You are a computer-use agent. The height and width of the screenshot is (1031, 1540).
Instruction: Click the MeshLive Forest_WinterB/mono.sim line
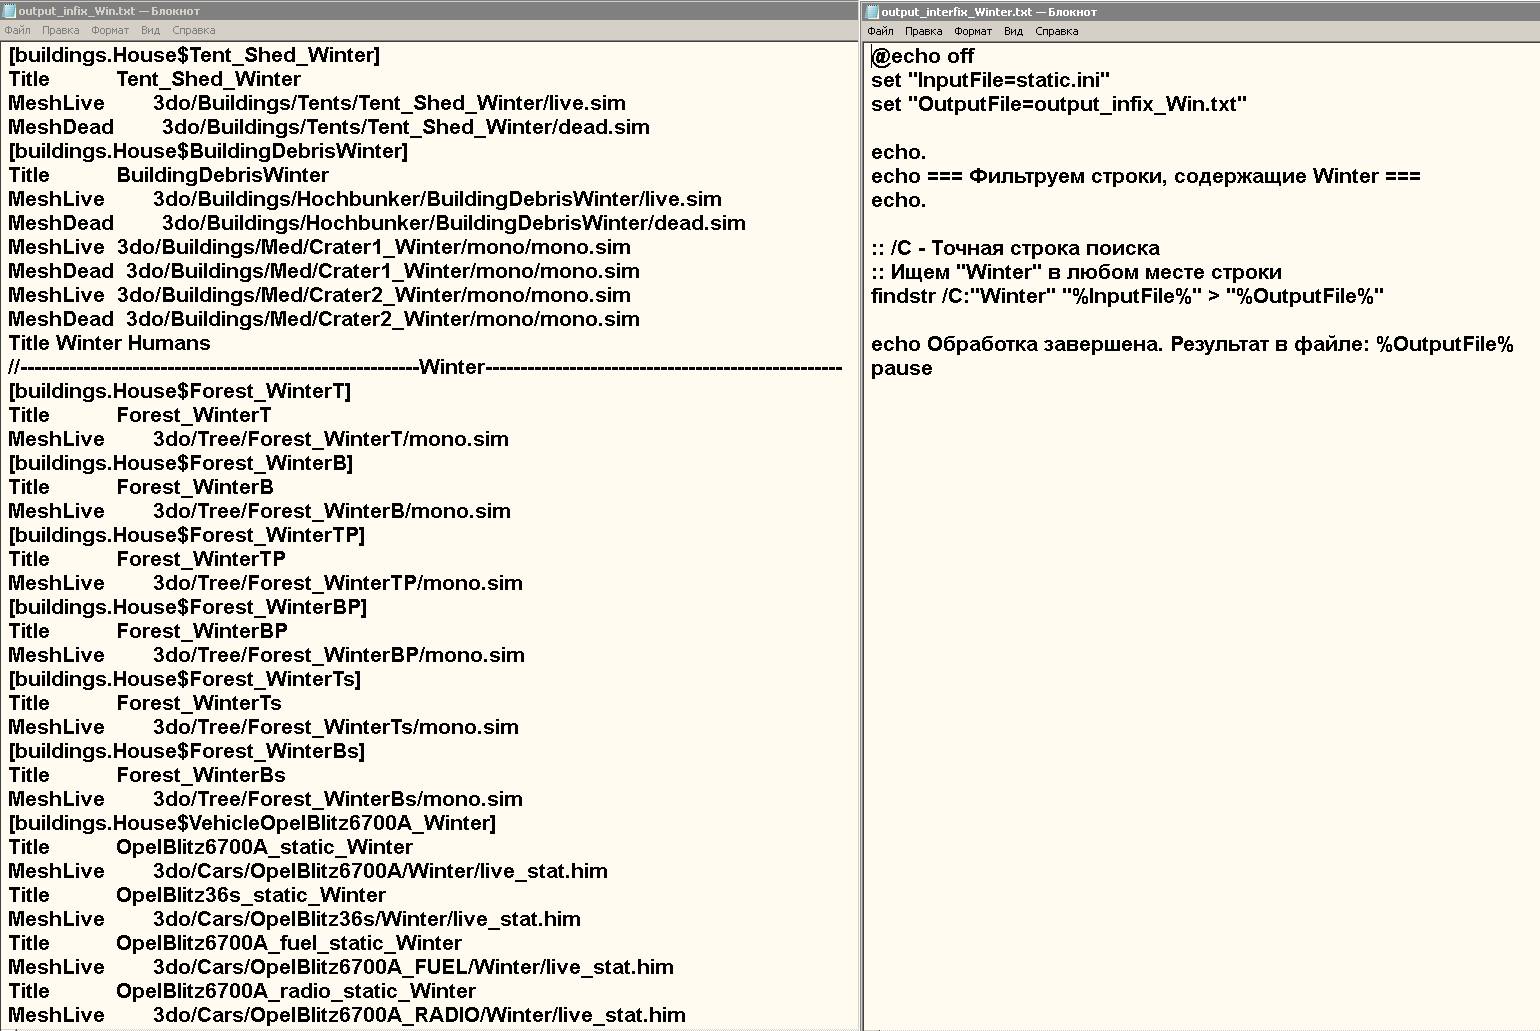(259, 511)
